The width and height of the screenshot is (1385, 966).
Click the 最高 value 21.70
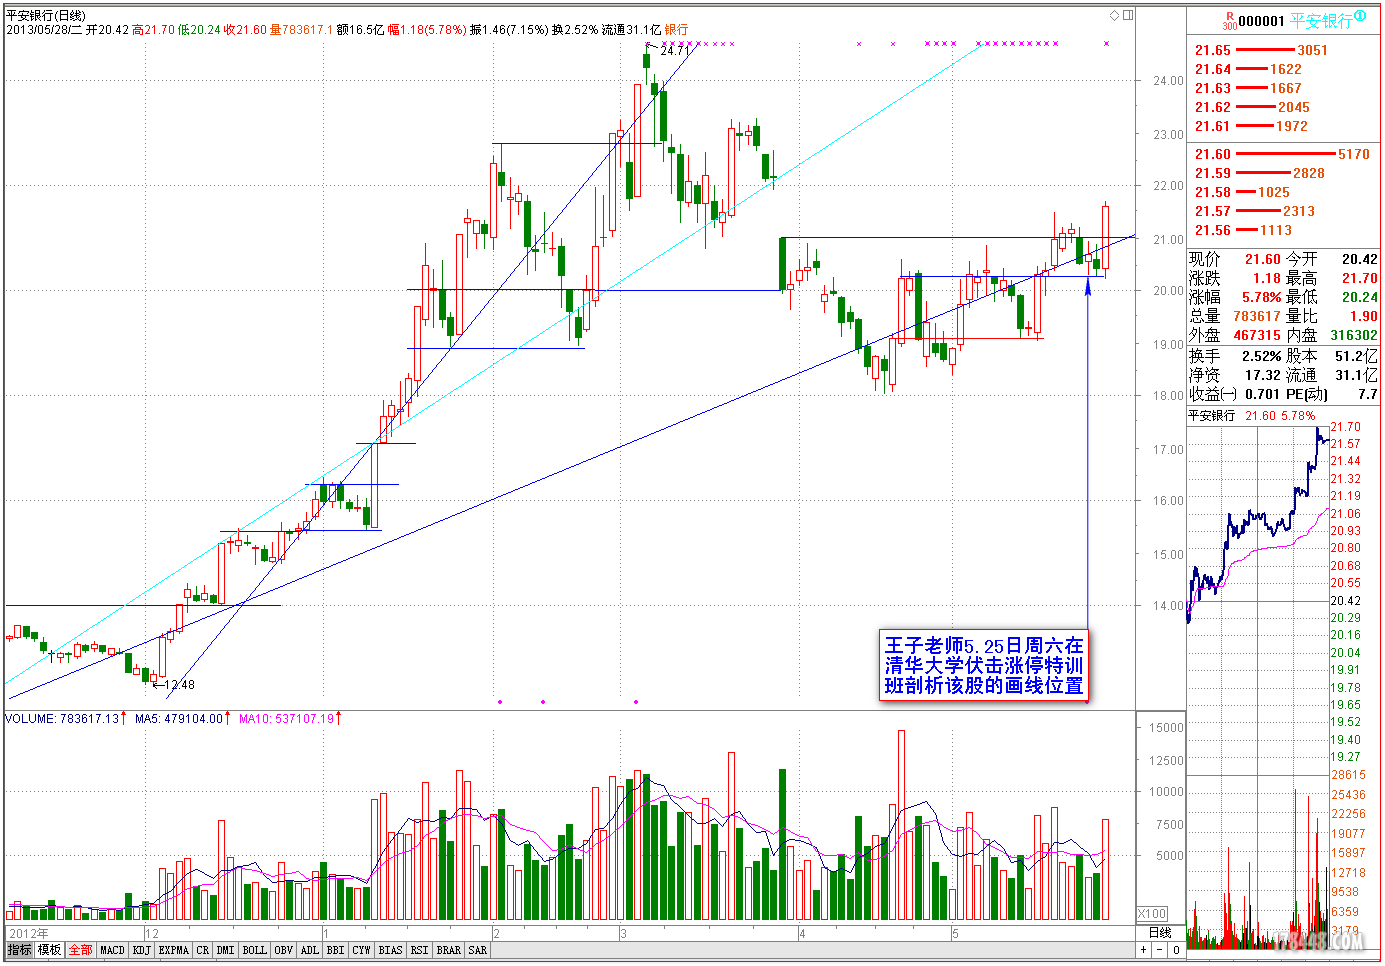1360,278
